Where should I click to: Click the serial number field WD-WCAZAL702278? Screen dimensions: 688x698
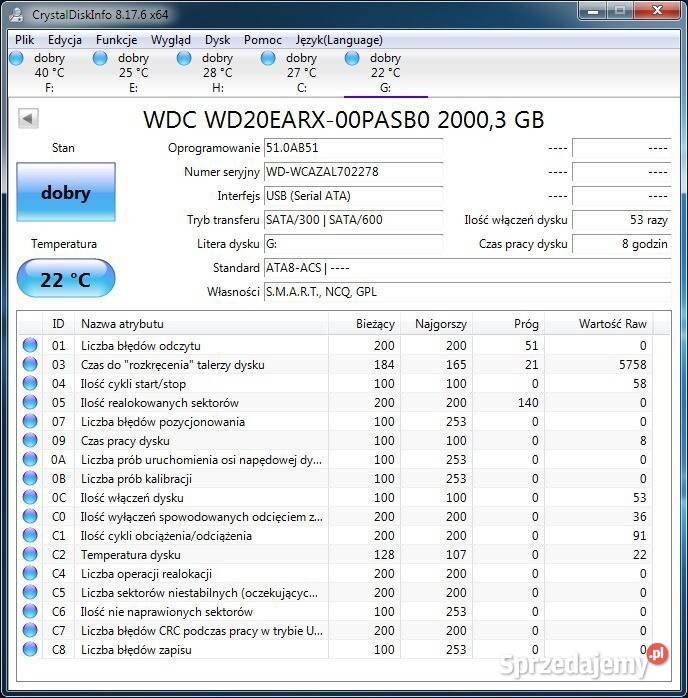coord(353,172)
